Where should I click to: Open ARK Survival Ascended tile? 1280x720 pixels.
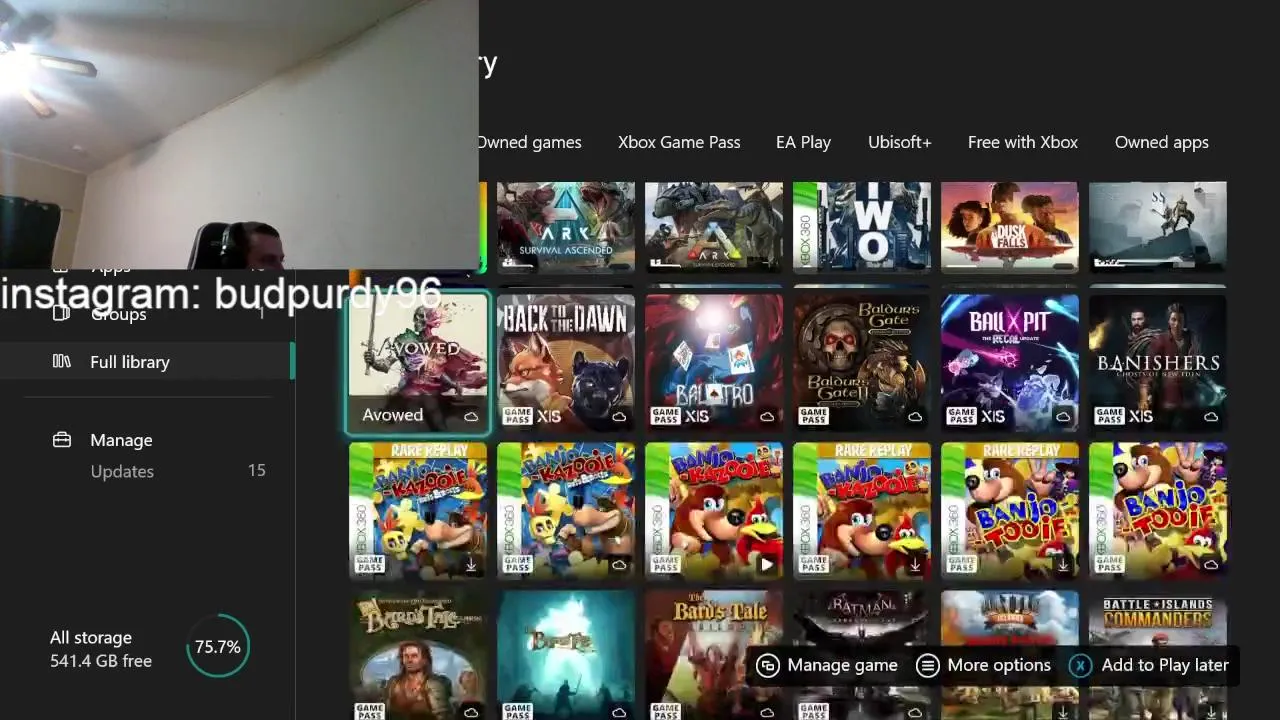[566, 227]
